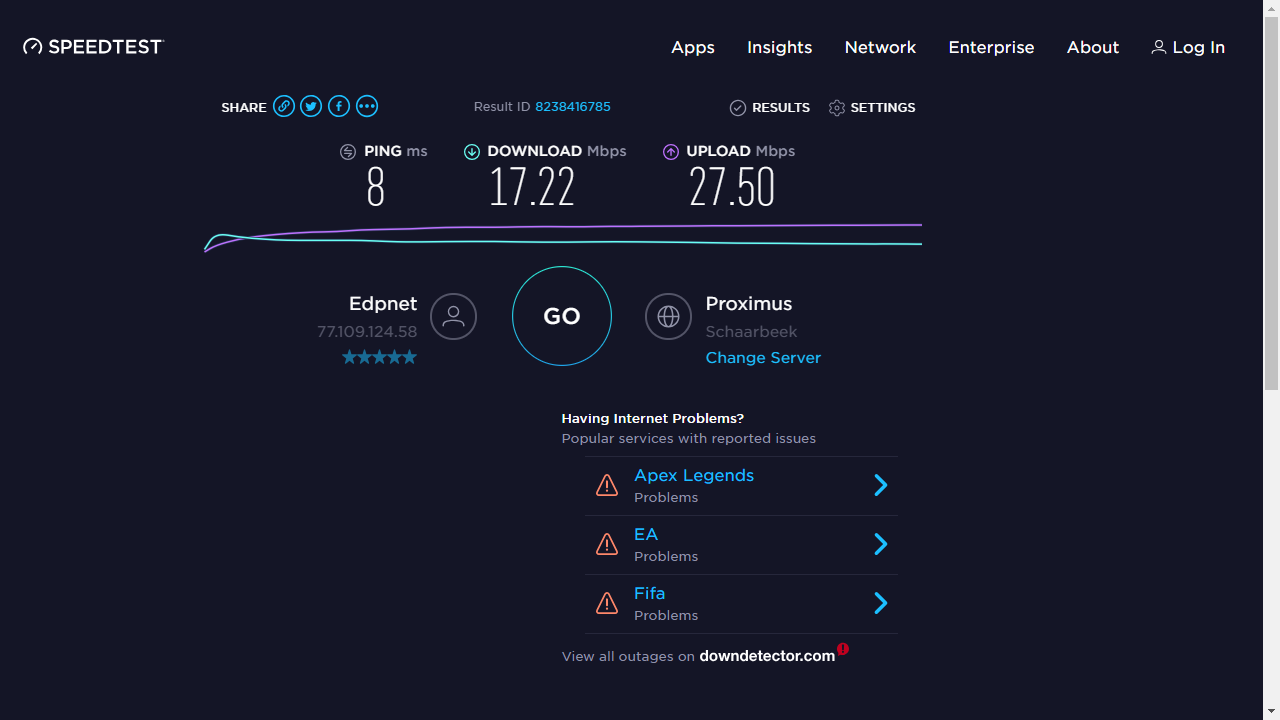Share result on Twitter icon
This screenshot has height=720, width=1280.
coord(311,107)
